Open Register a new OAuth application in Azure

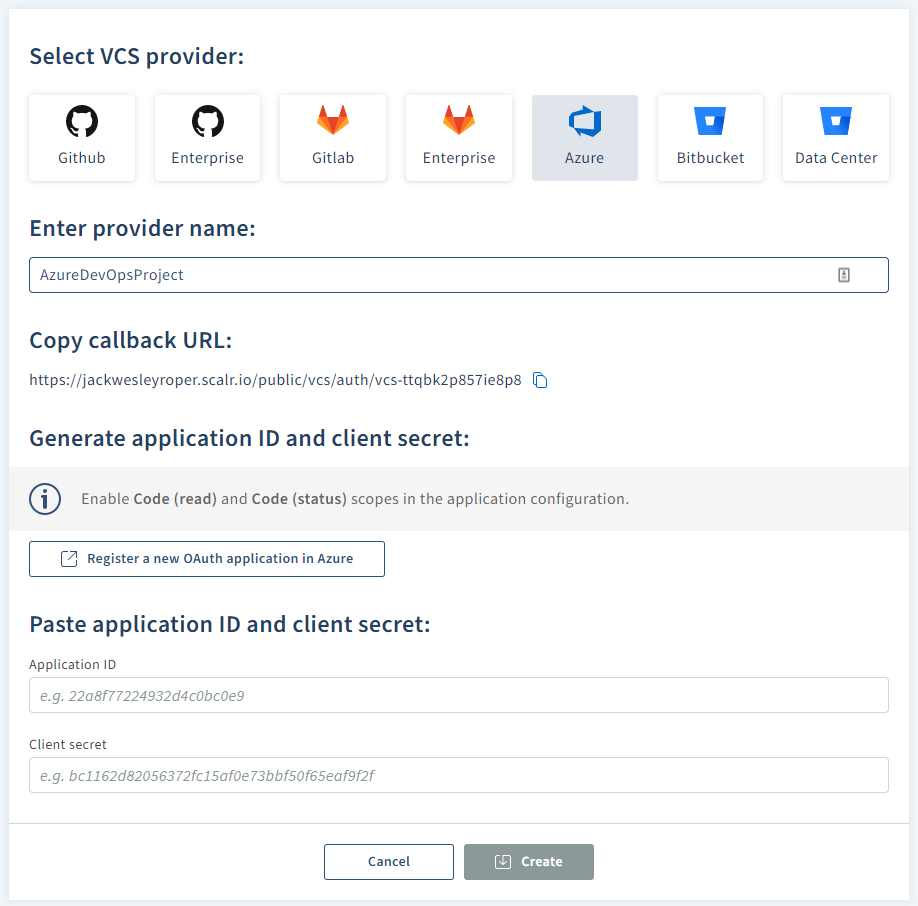206,558
